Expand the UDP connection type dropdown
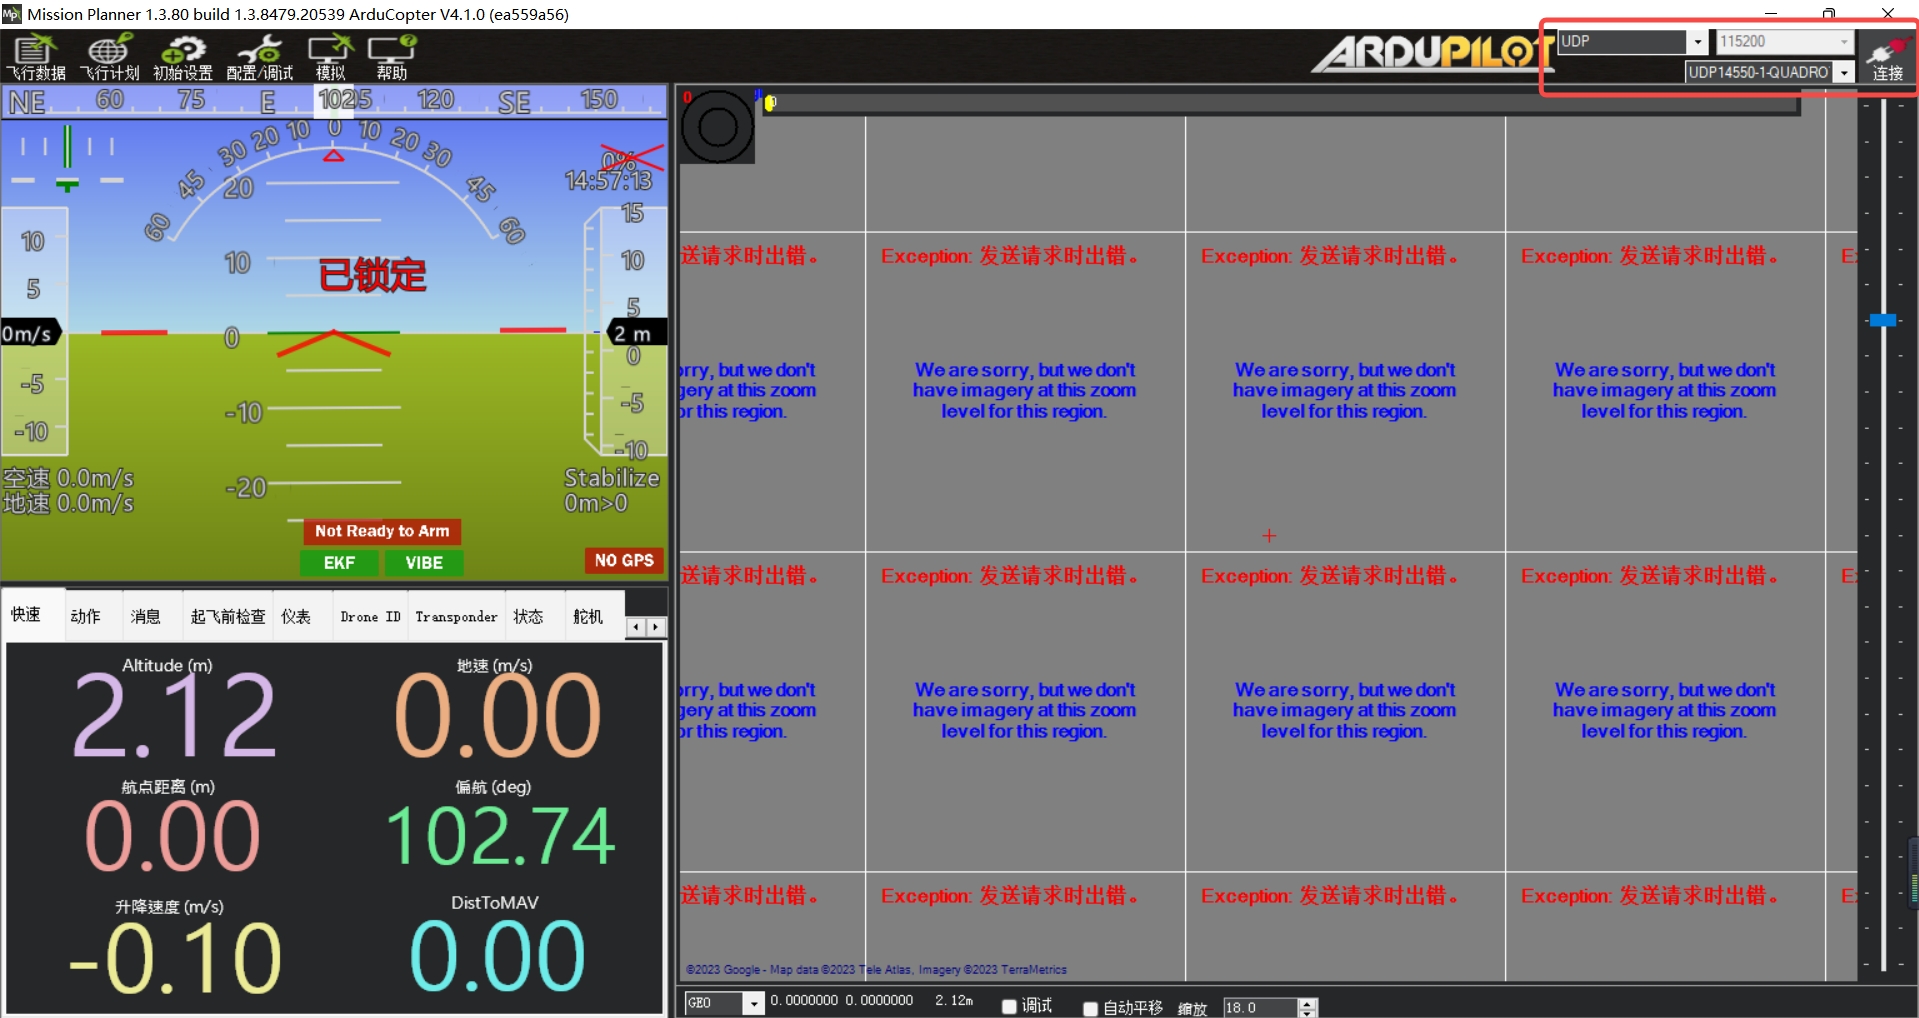Image resolution: width=1919 pixels, height=1018 pixels. pyautogui.click(x=1697, y=42)
